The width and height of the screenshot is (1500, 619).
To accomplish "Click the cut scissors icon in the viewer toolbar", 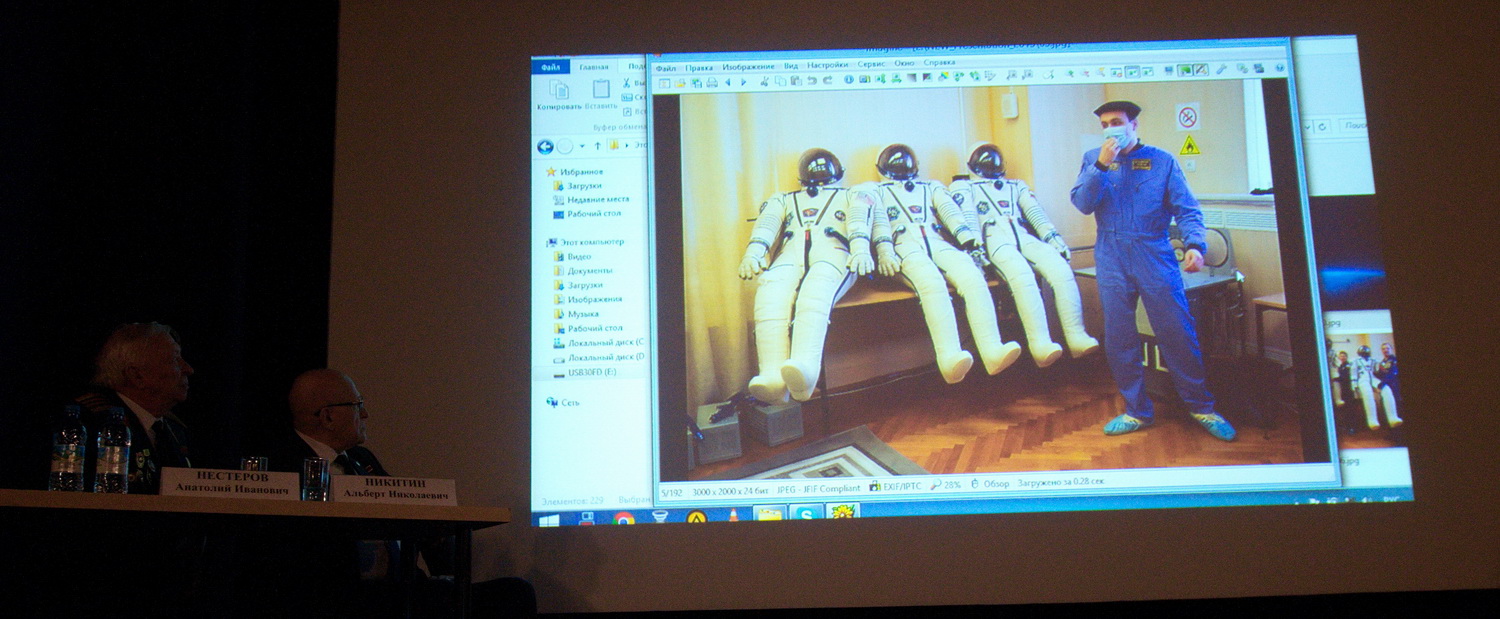I will click(765, 81).
